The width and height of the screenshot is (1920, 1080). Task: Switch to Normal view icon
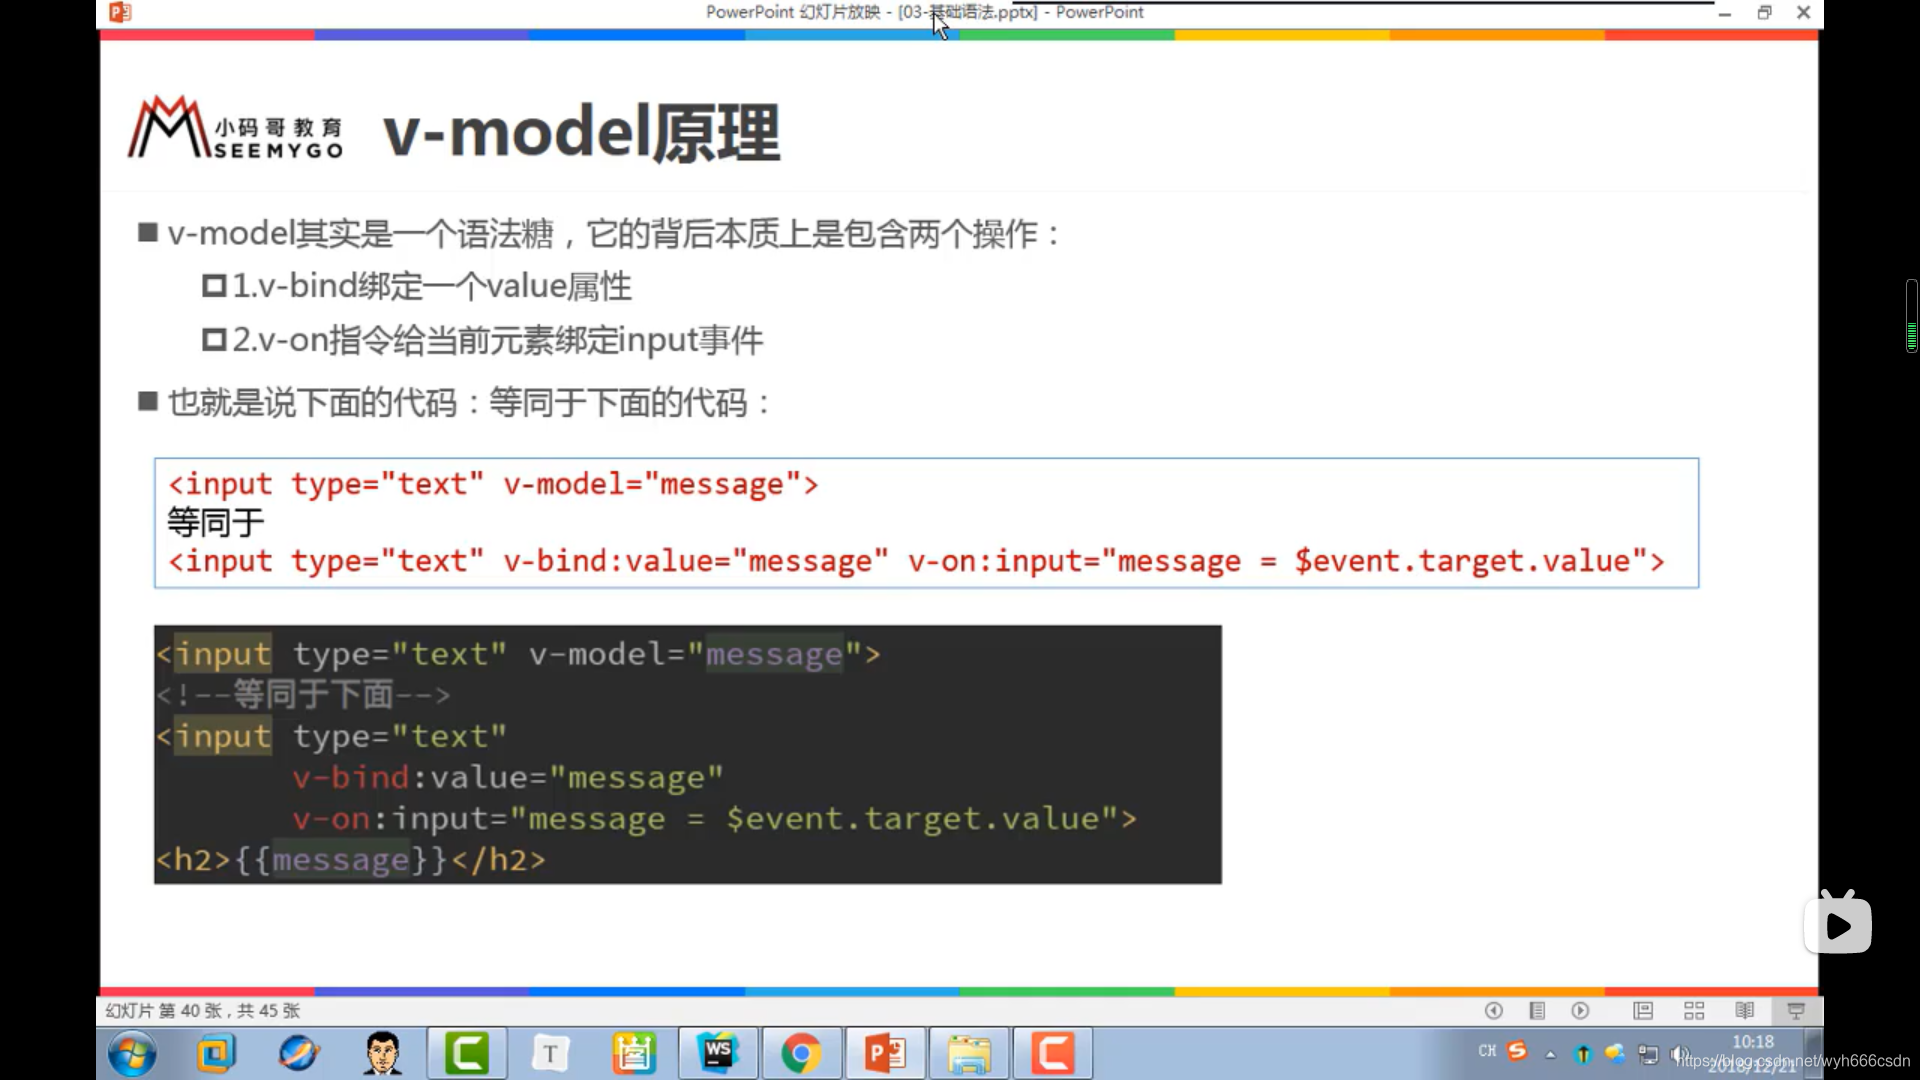coord(1643,1011)
